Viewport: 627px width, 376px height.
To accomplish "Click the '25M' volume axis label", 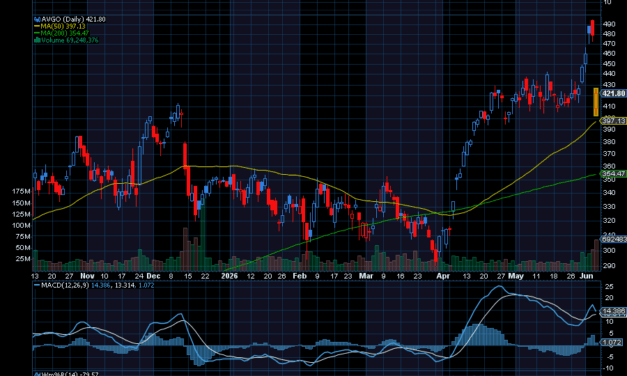I will (23, 259).
